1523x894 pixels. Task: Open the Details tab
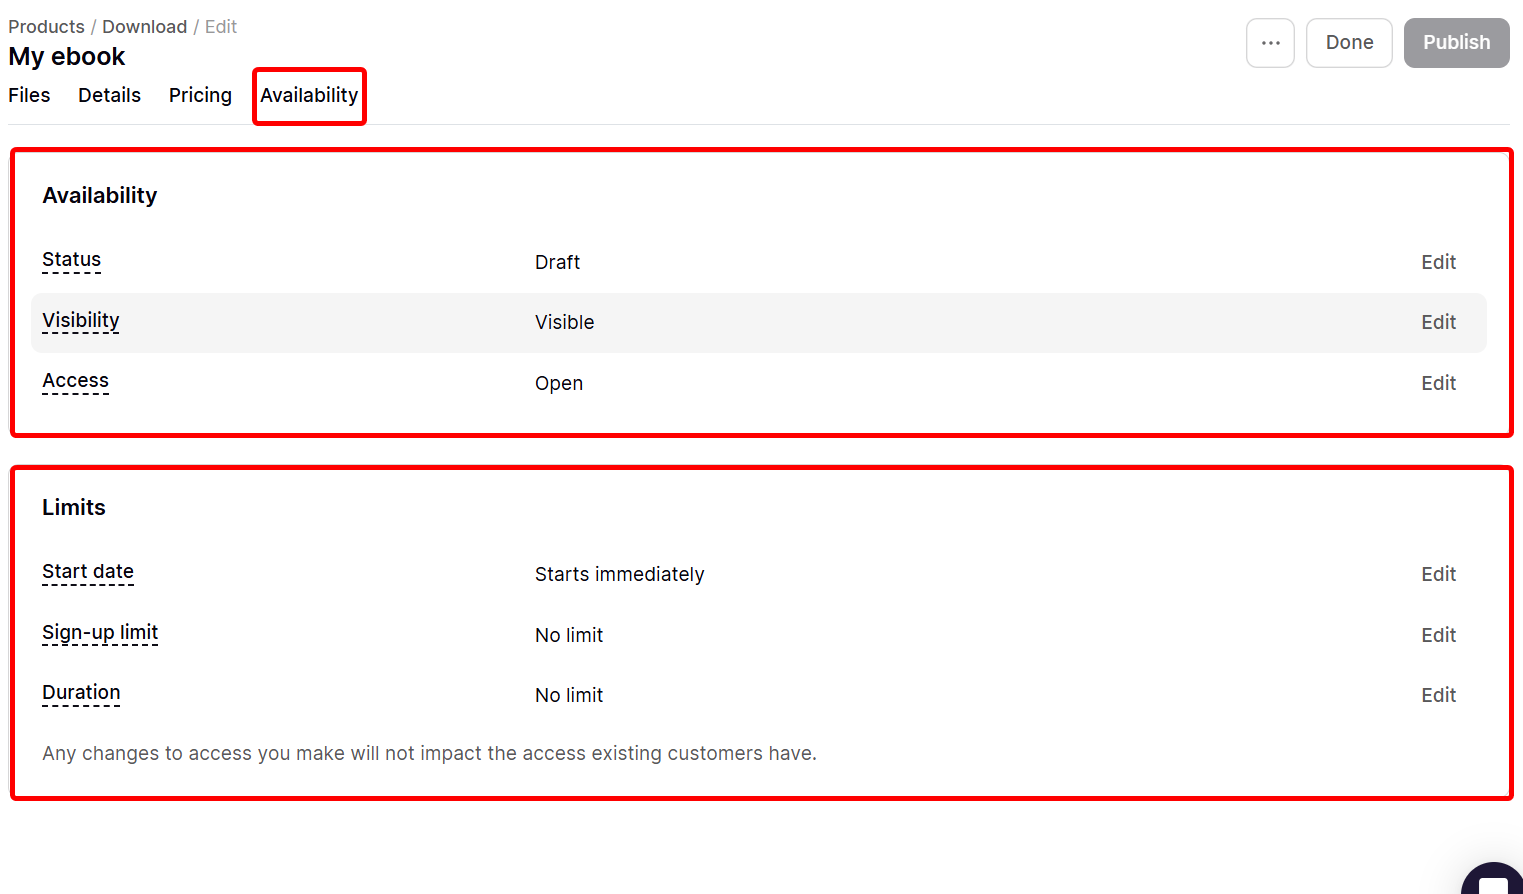point(109,95)
